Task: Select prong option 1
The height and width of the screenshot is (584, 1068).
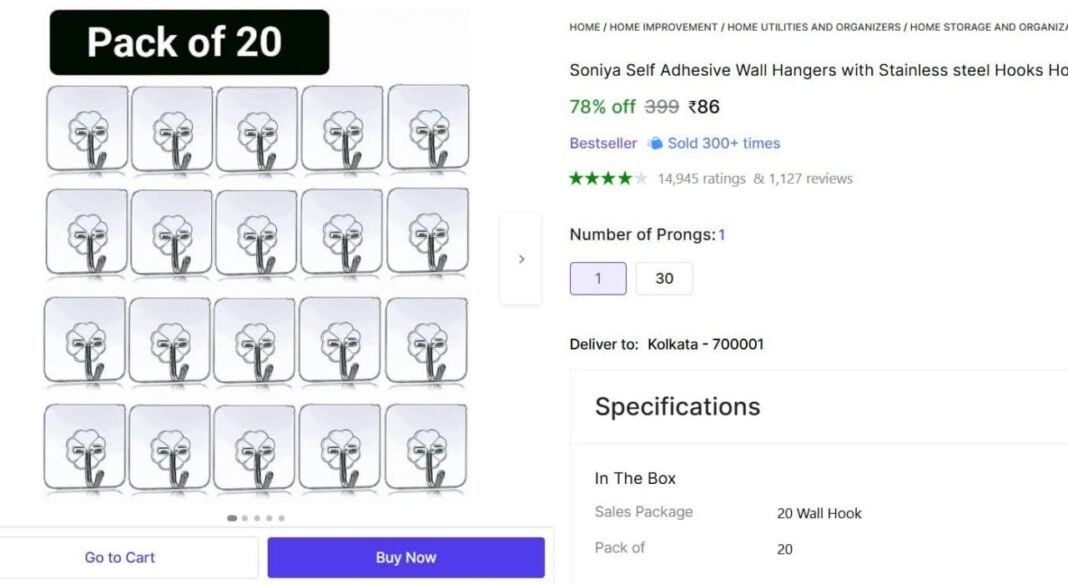Action: tap(598, 278)
